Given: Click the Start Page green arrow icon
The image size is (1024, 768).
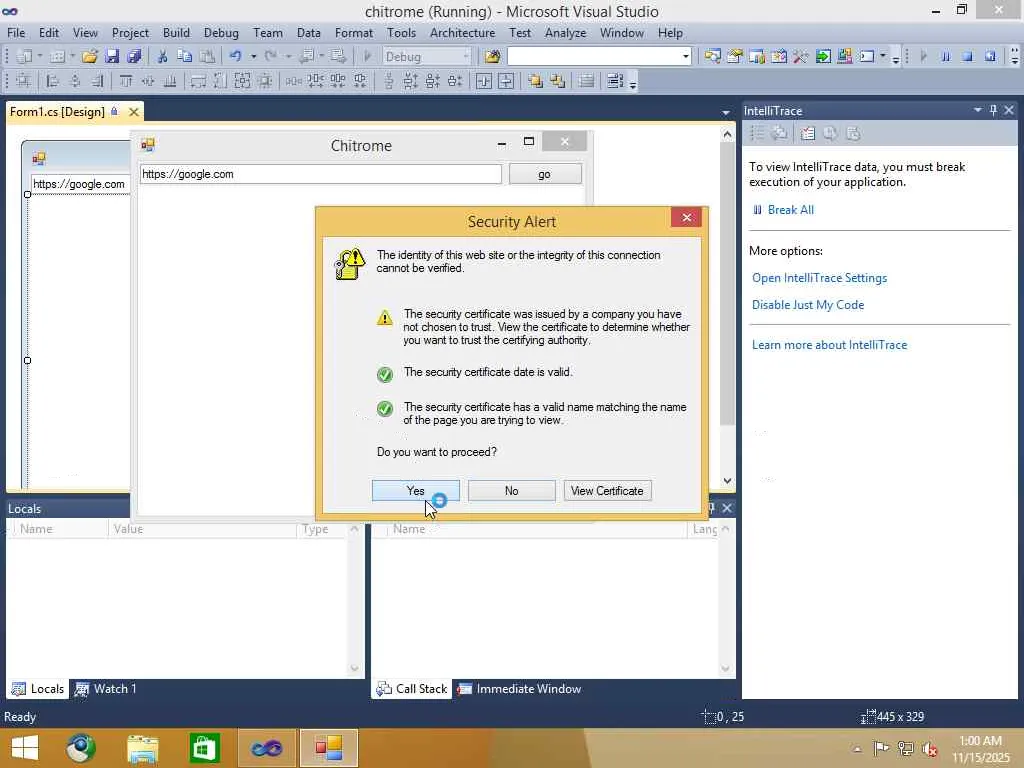Looking at the screenshot, I should point(823,57).
